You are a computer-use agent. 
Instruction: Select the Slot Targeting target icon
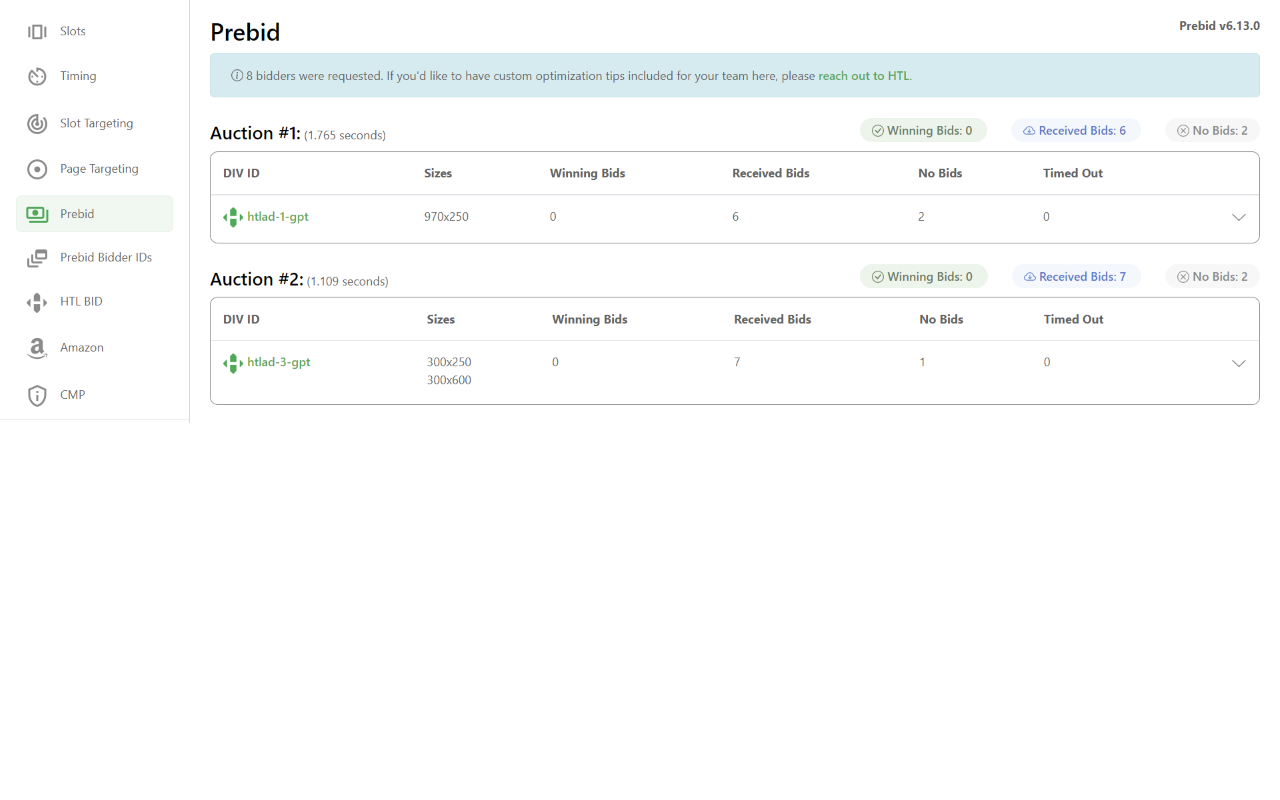coord(37,124)
